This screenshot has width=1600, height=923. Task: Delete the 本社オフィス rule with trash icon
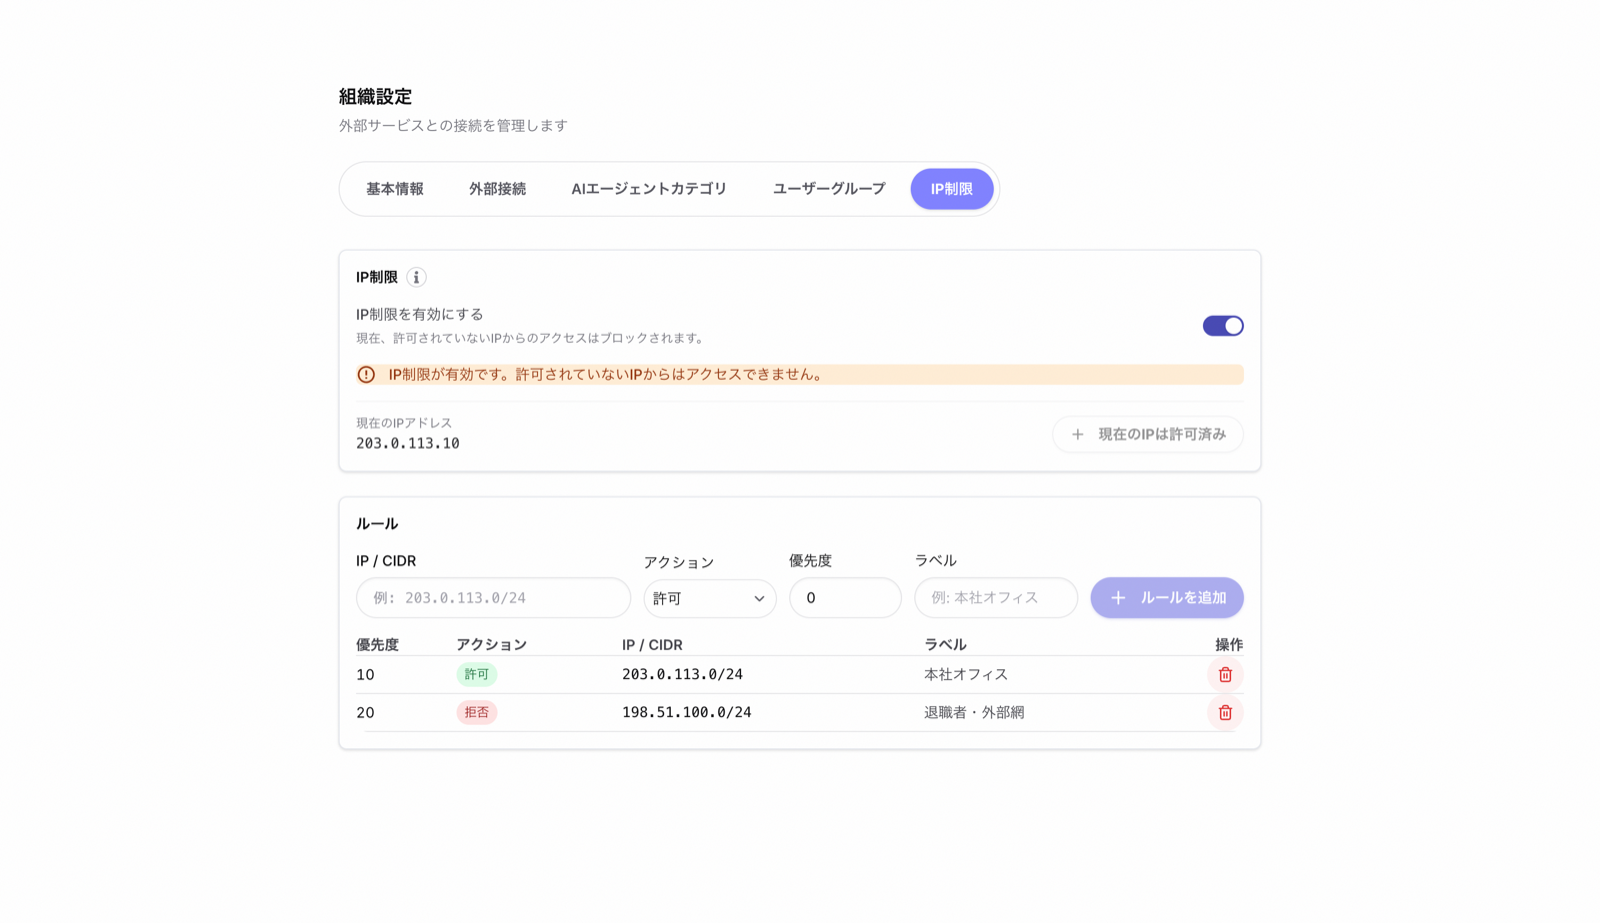click(1225, 674)
